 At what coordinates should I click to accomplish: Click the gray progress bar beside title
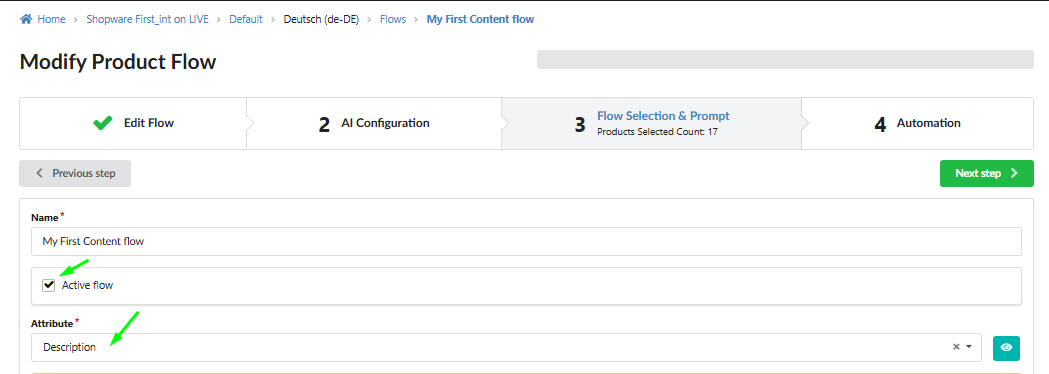pos(785,59)
